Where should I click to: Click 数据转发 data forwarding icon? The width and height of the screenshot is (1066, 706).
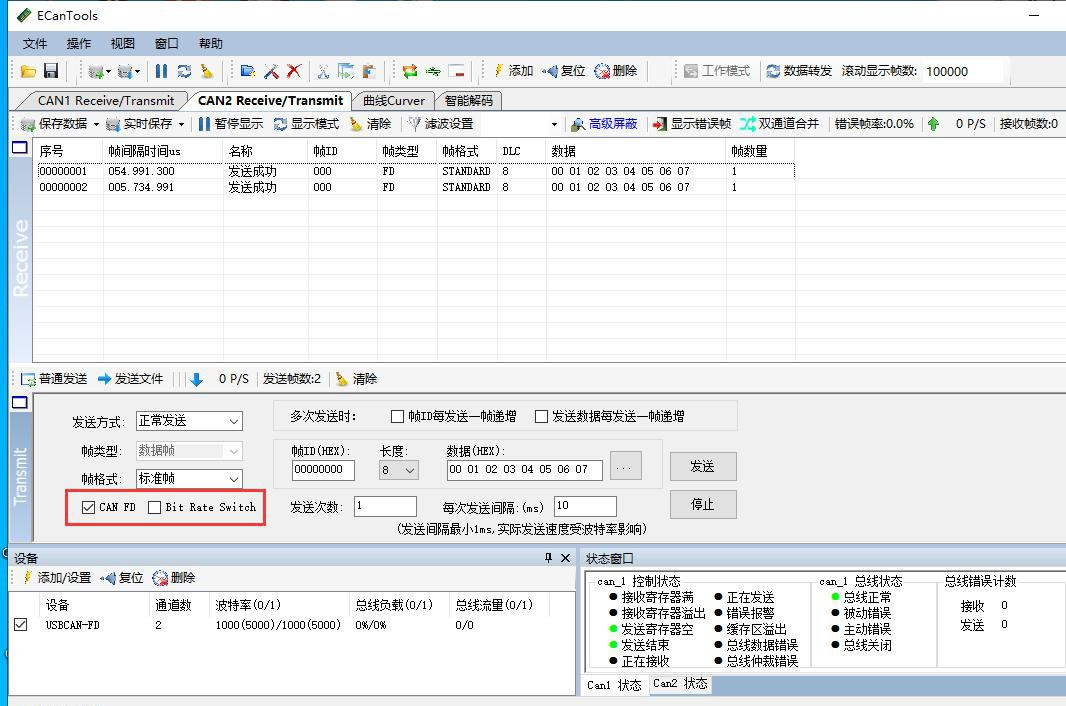tap(799, 71)
